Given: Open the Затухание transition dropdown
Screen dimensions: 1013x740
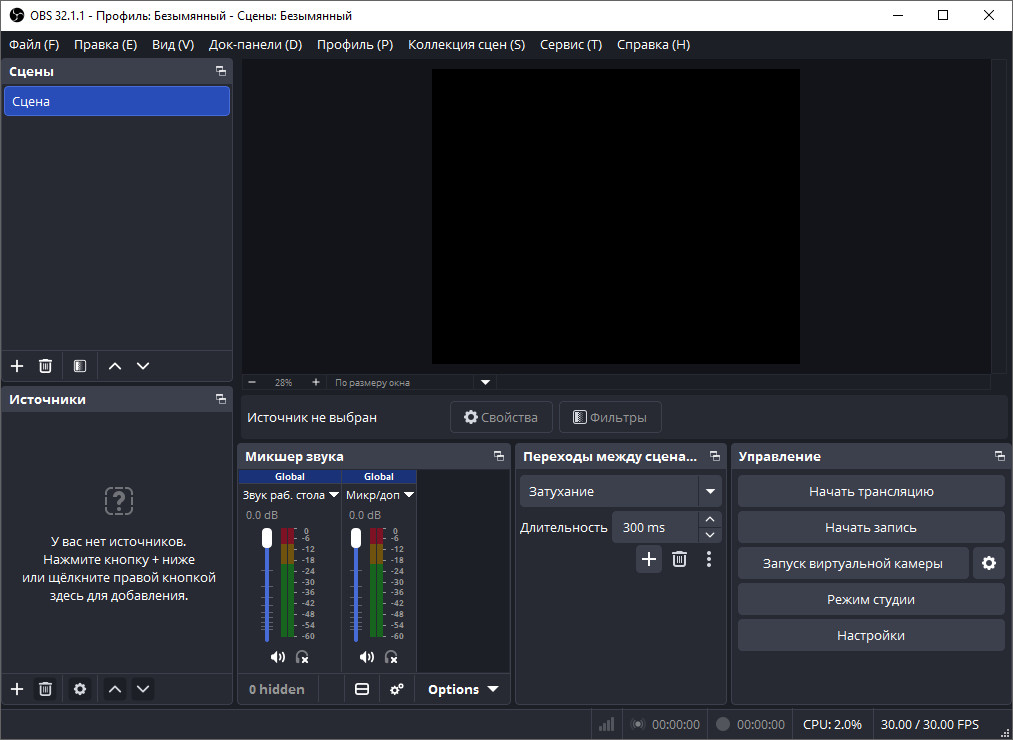Looking at the screenshot, I should (620, 491).
